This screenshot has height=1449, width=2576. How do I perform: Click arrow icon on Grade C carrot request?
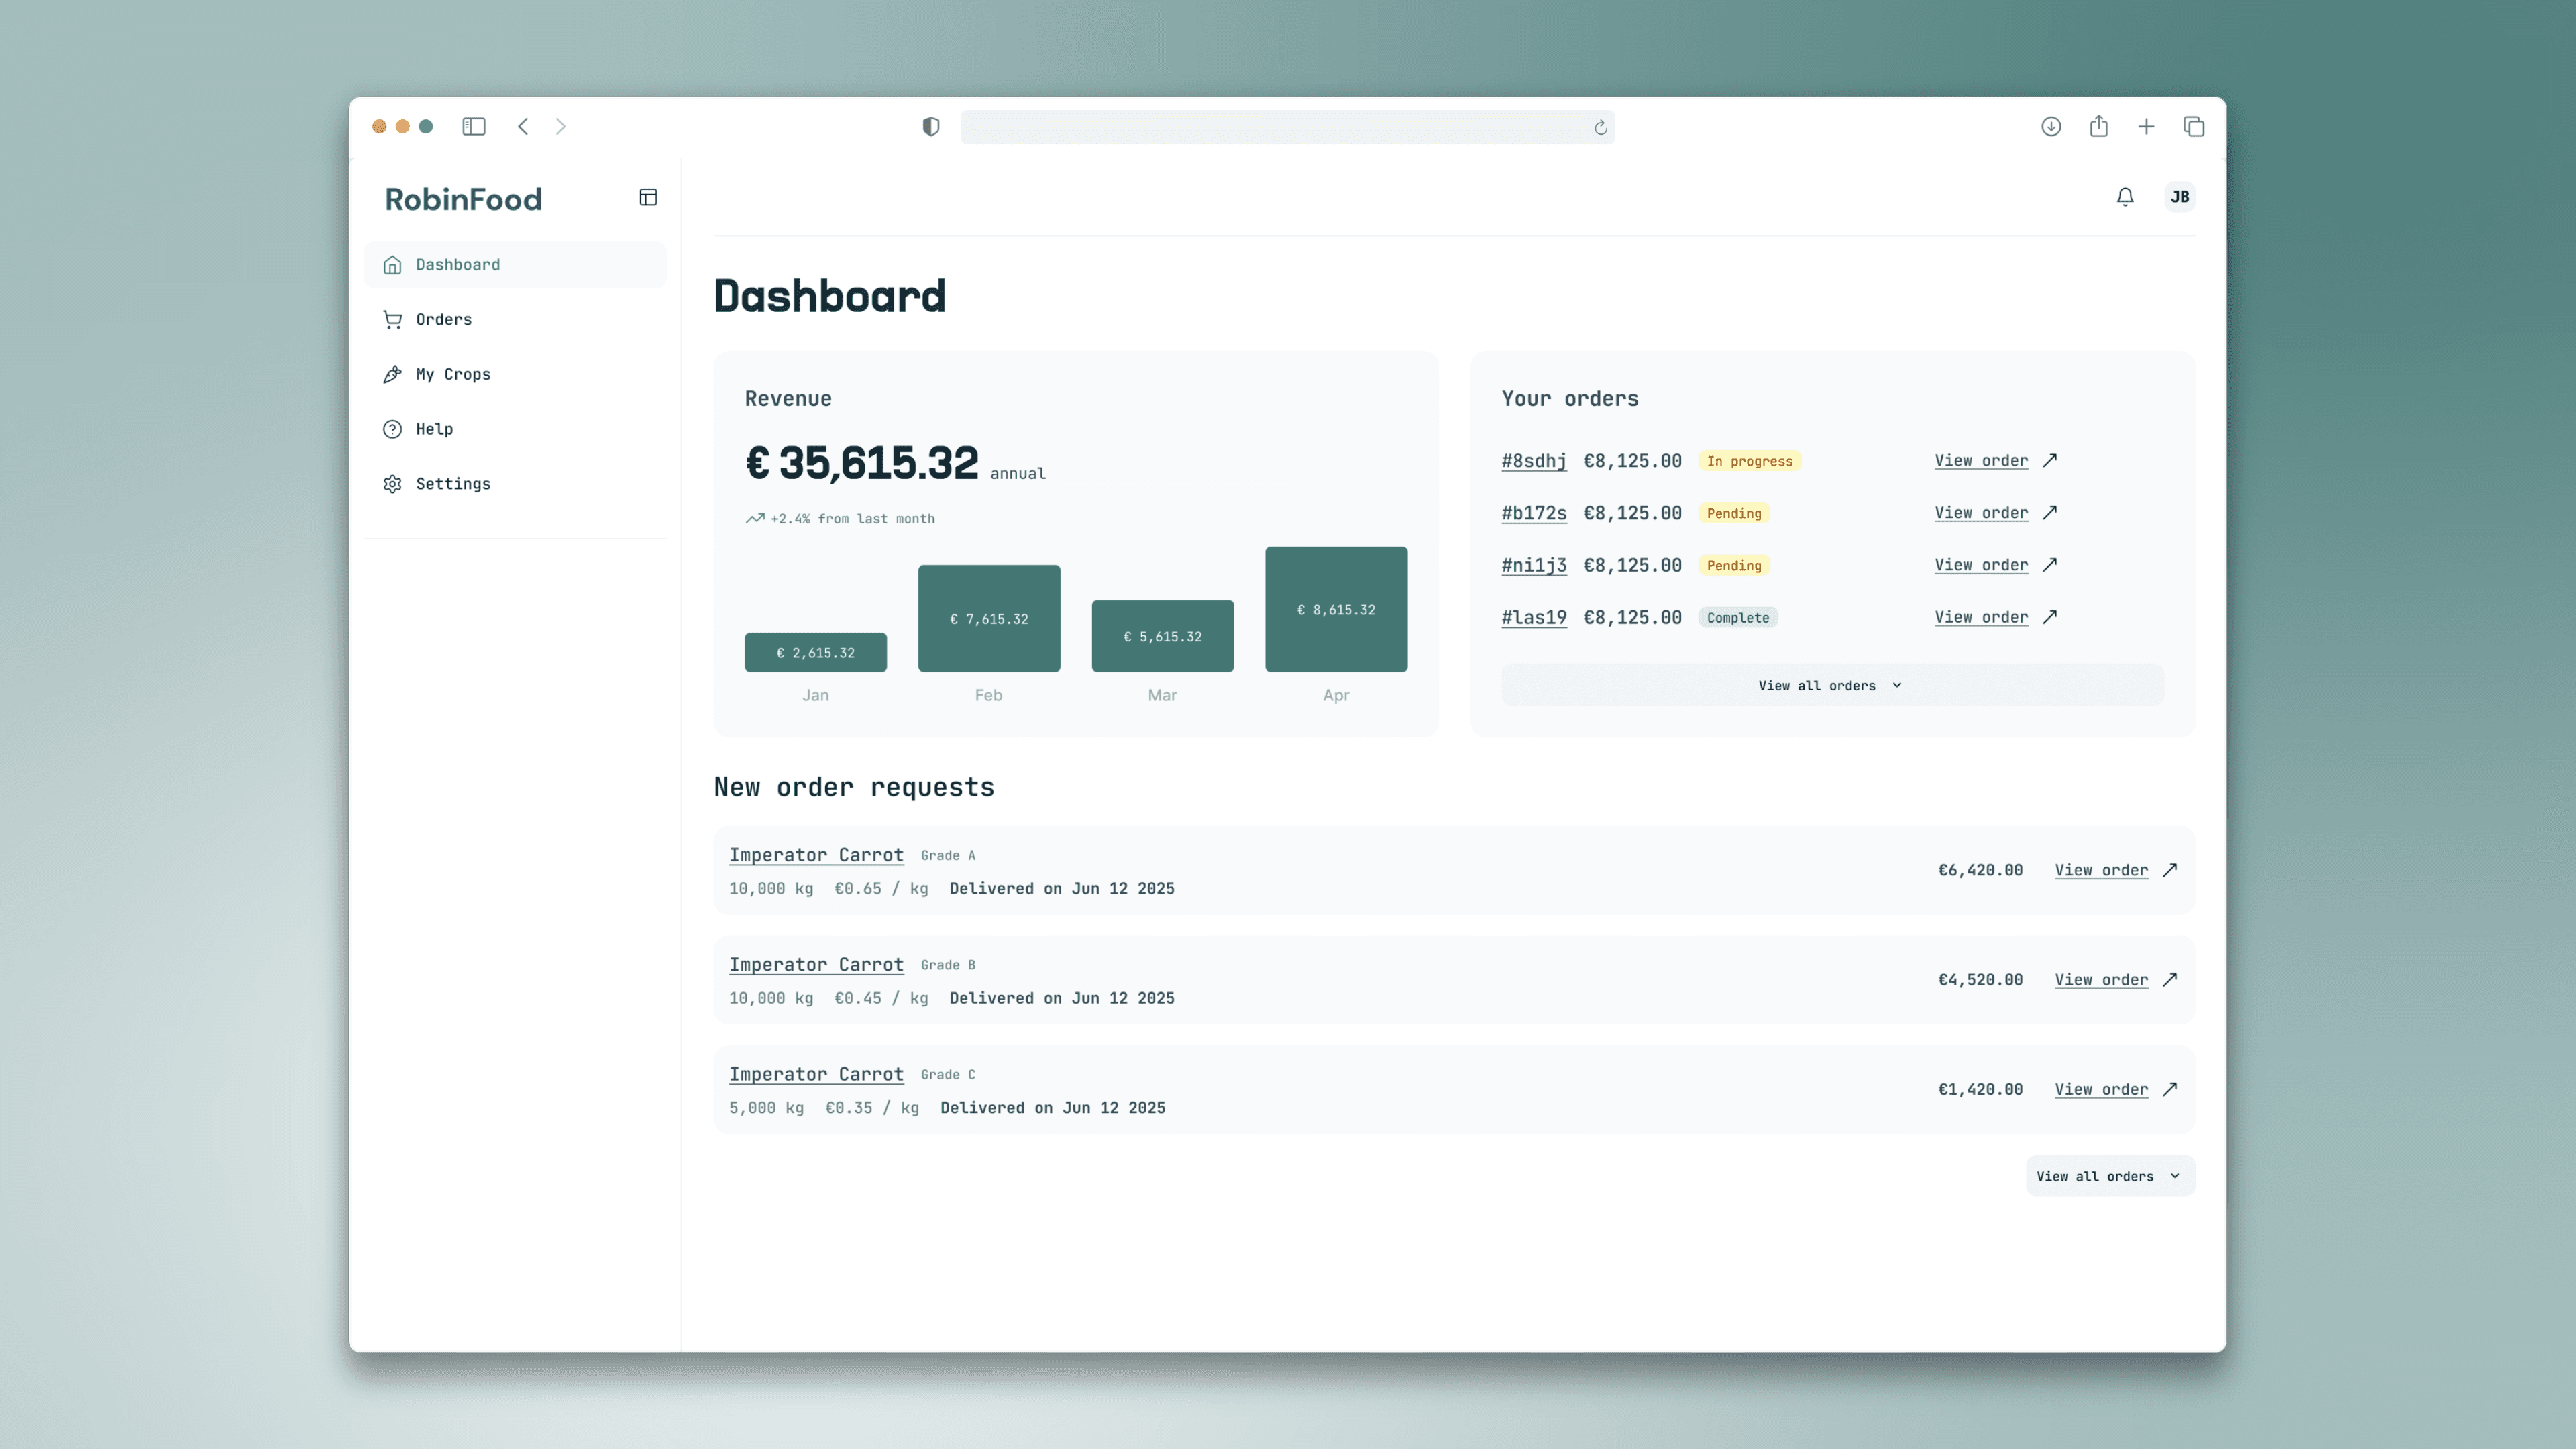click(2170, 1089)
